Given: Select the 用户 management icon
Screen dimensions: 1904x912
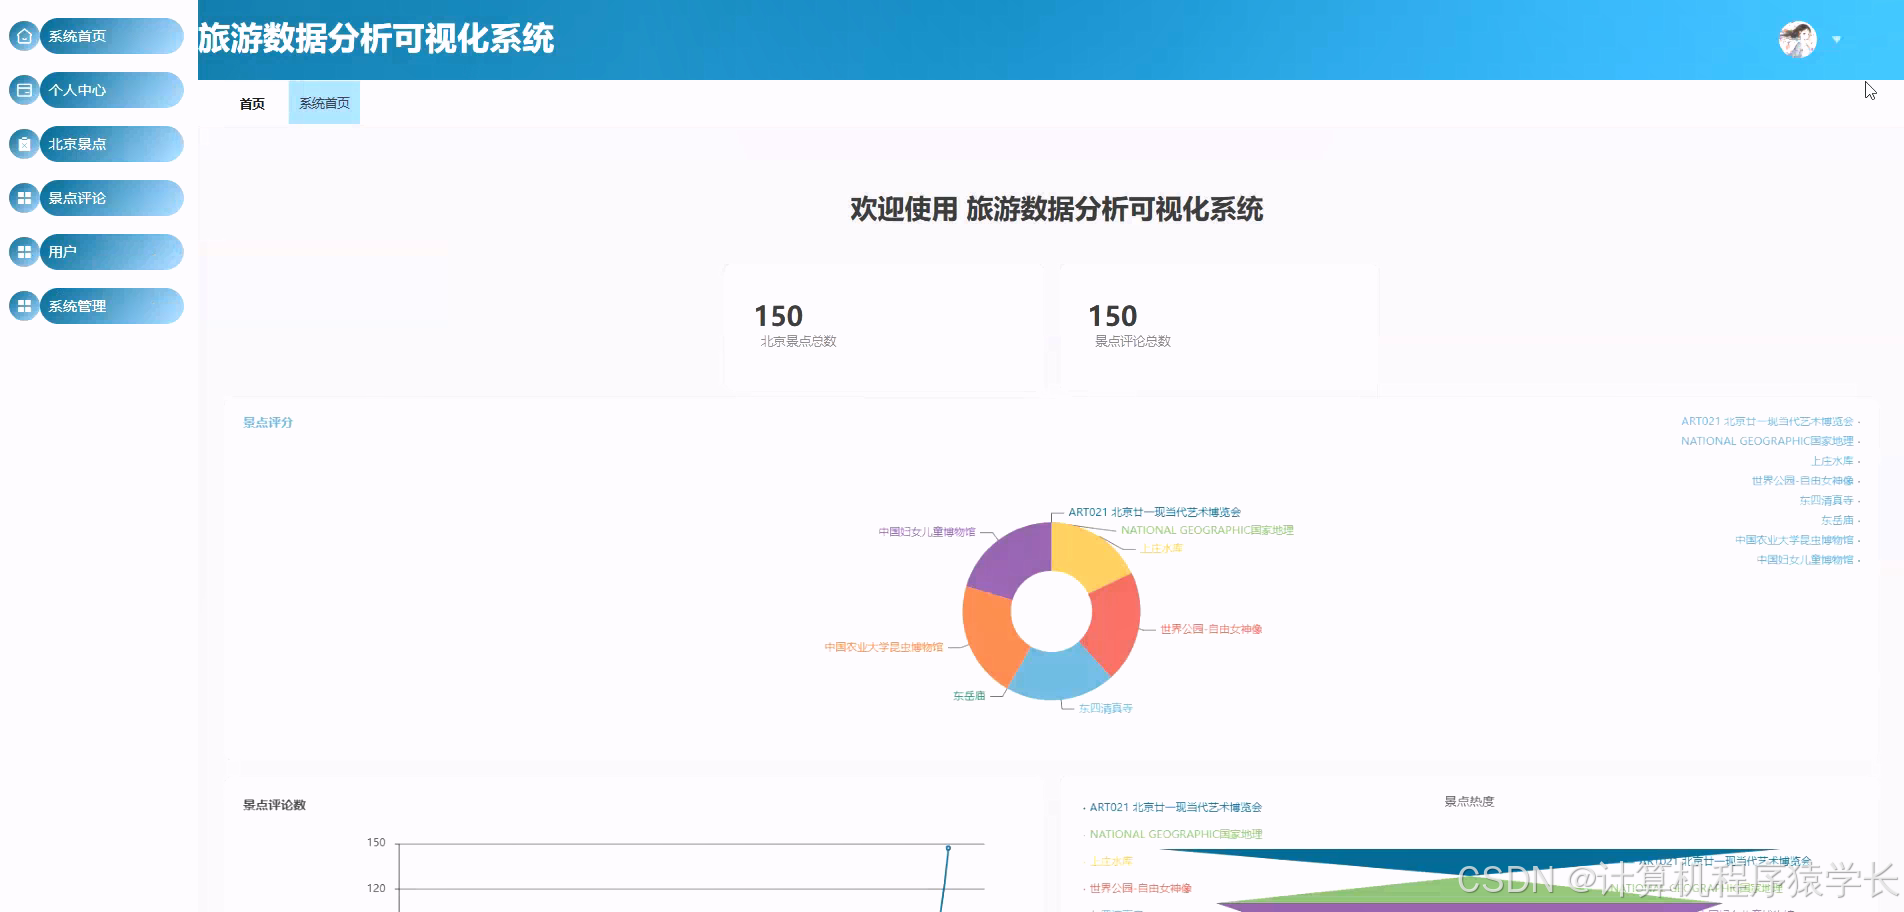Looking at the screenshot, I should coord(23,251).
